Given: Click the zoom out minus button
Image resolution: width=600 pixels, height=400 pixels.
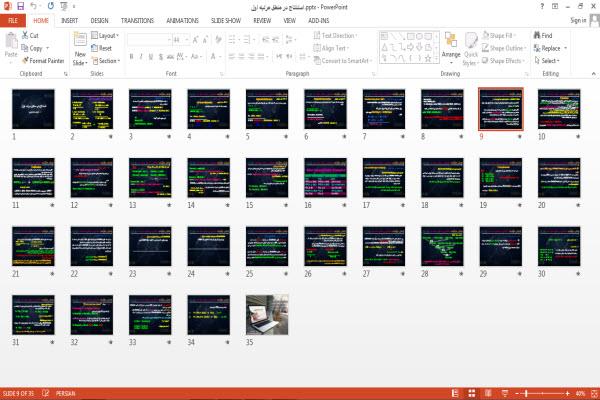Looking at the screenshot, I should (517, 393).
